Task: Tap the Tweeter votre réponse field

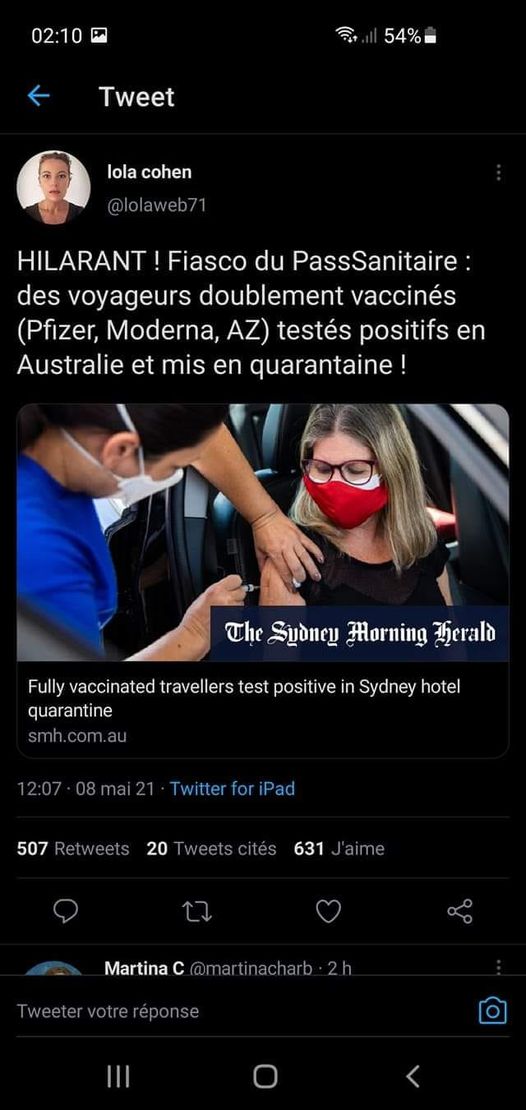Action: point(241,1011)
